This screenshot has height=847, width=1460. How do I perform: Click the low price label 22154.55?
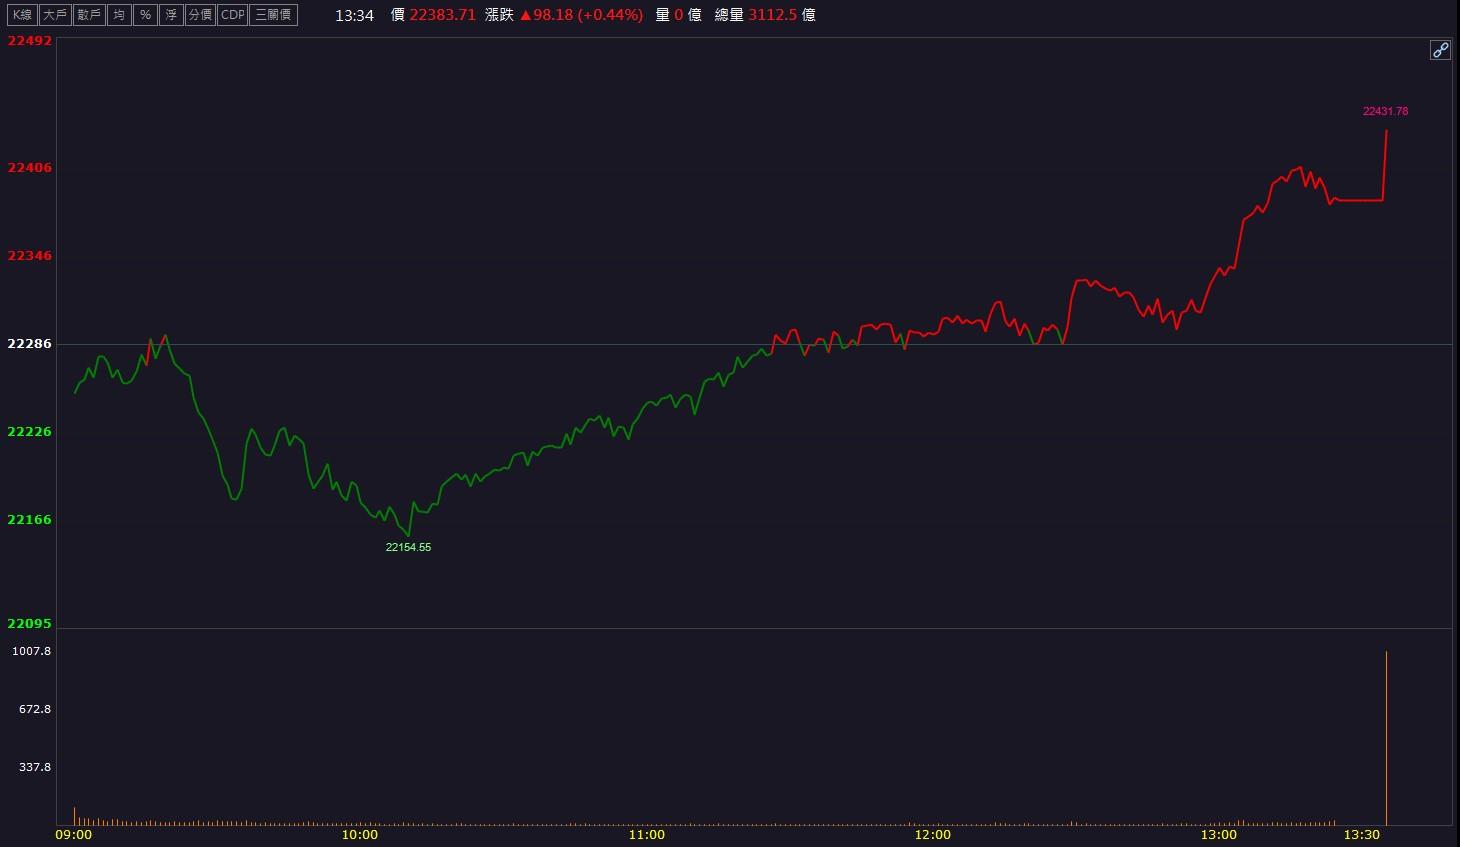(x=408, y=547)
